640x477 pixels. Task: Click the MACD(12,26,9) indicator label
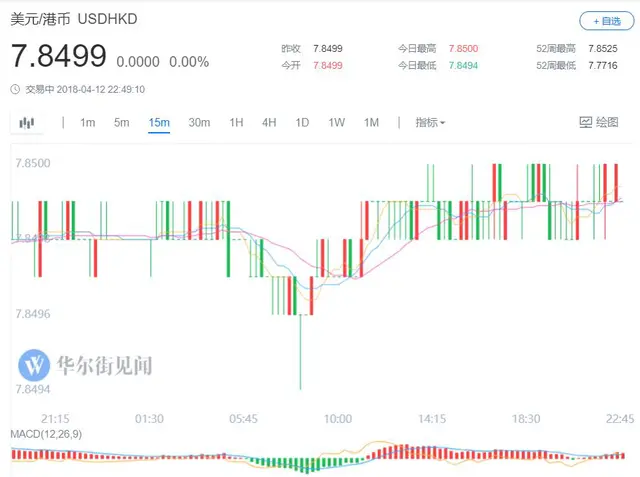coord(46,434)
